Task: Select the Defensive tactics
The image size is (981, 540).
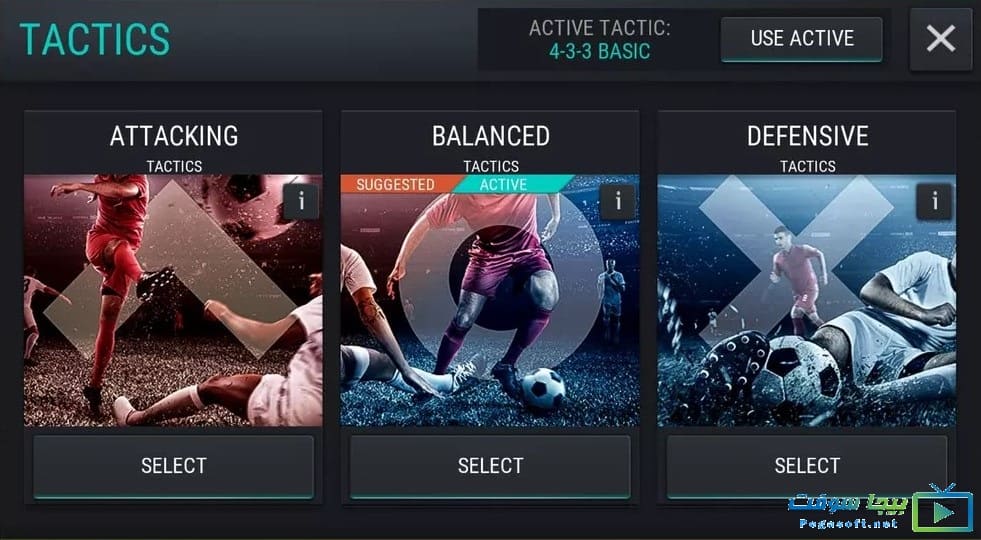Action: [807, 467]
